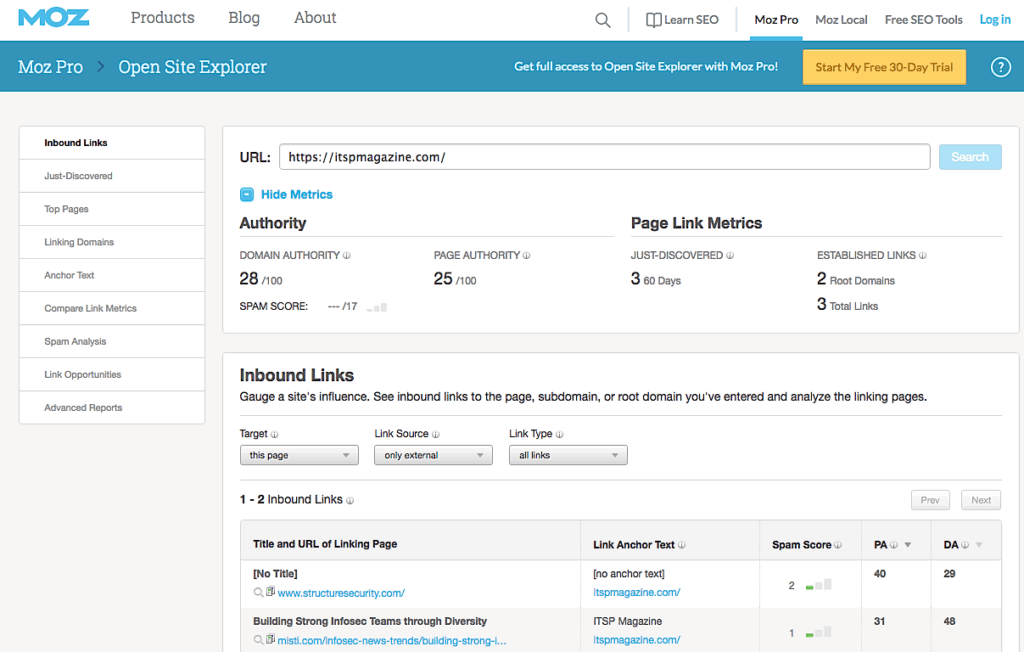Screen dimensions: 1024x652
Task: Click Moz Pro breadcrumb link
Action: point(50,67)
